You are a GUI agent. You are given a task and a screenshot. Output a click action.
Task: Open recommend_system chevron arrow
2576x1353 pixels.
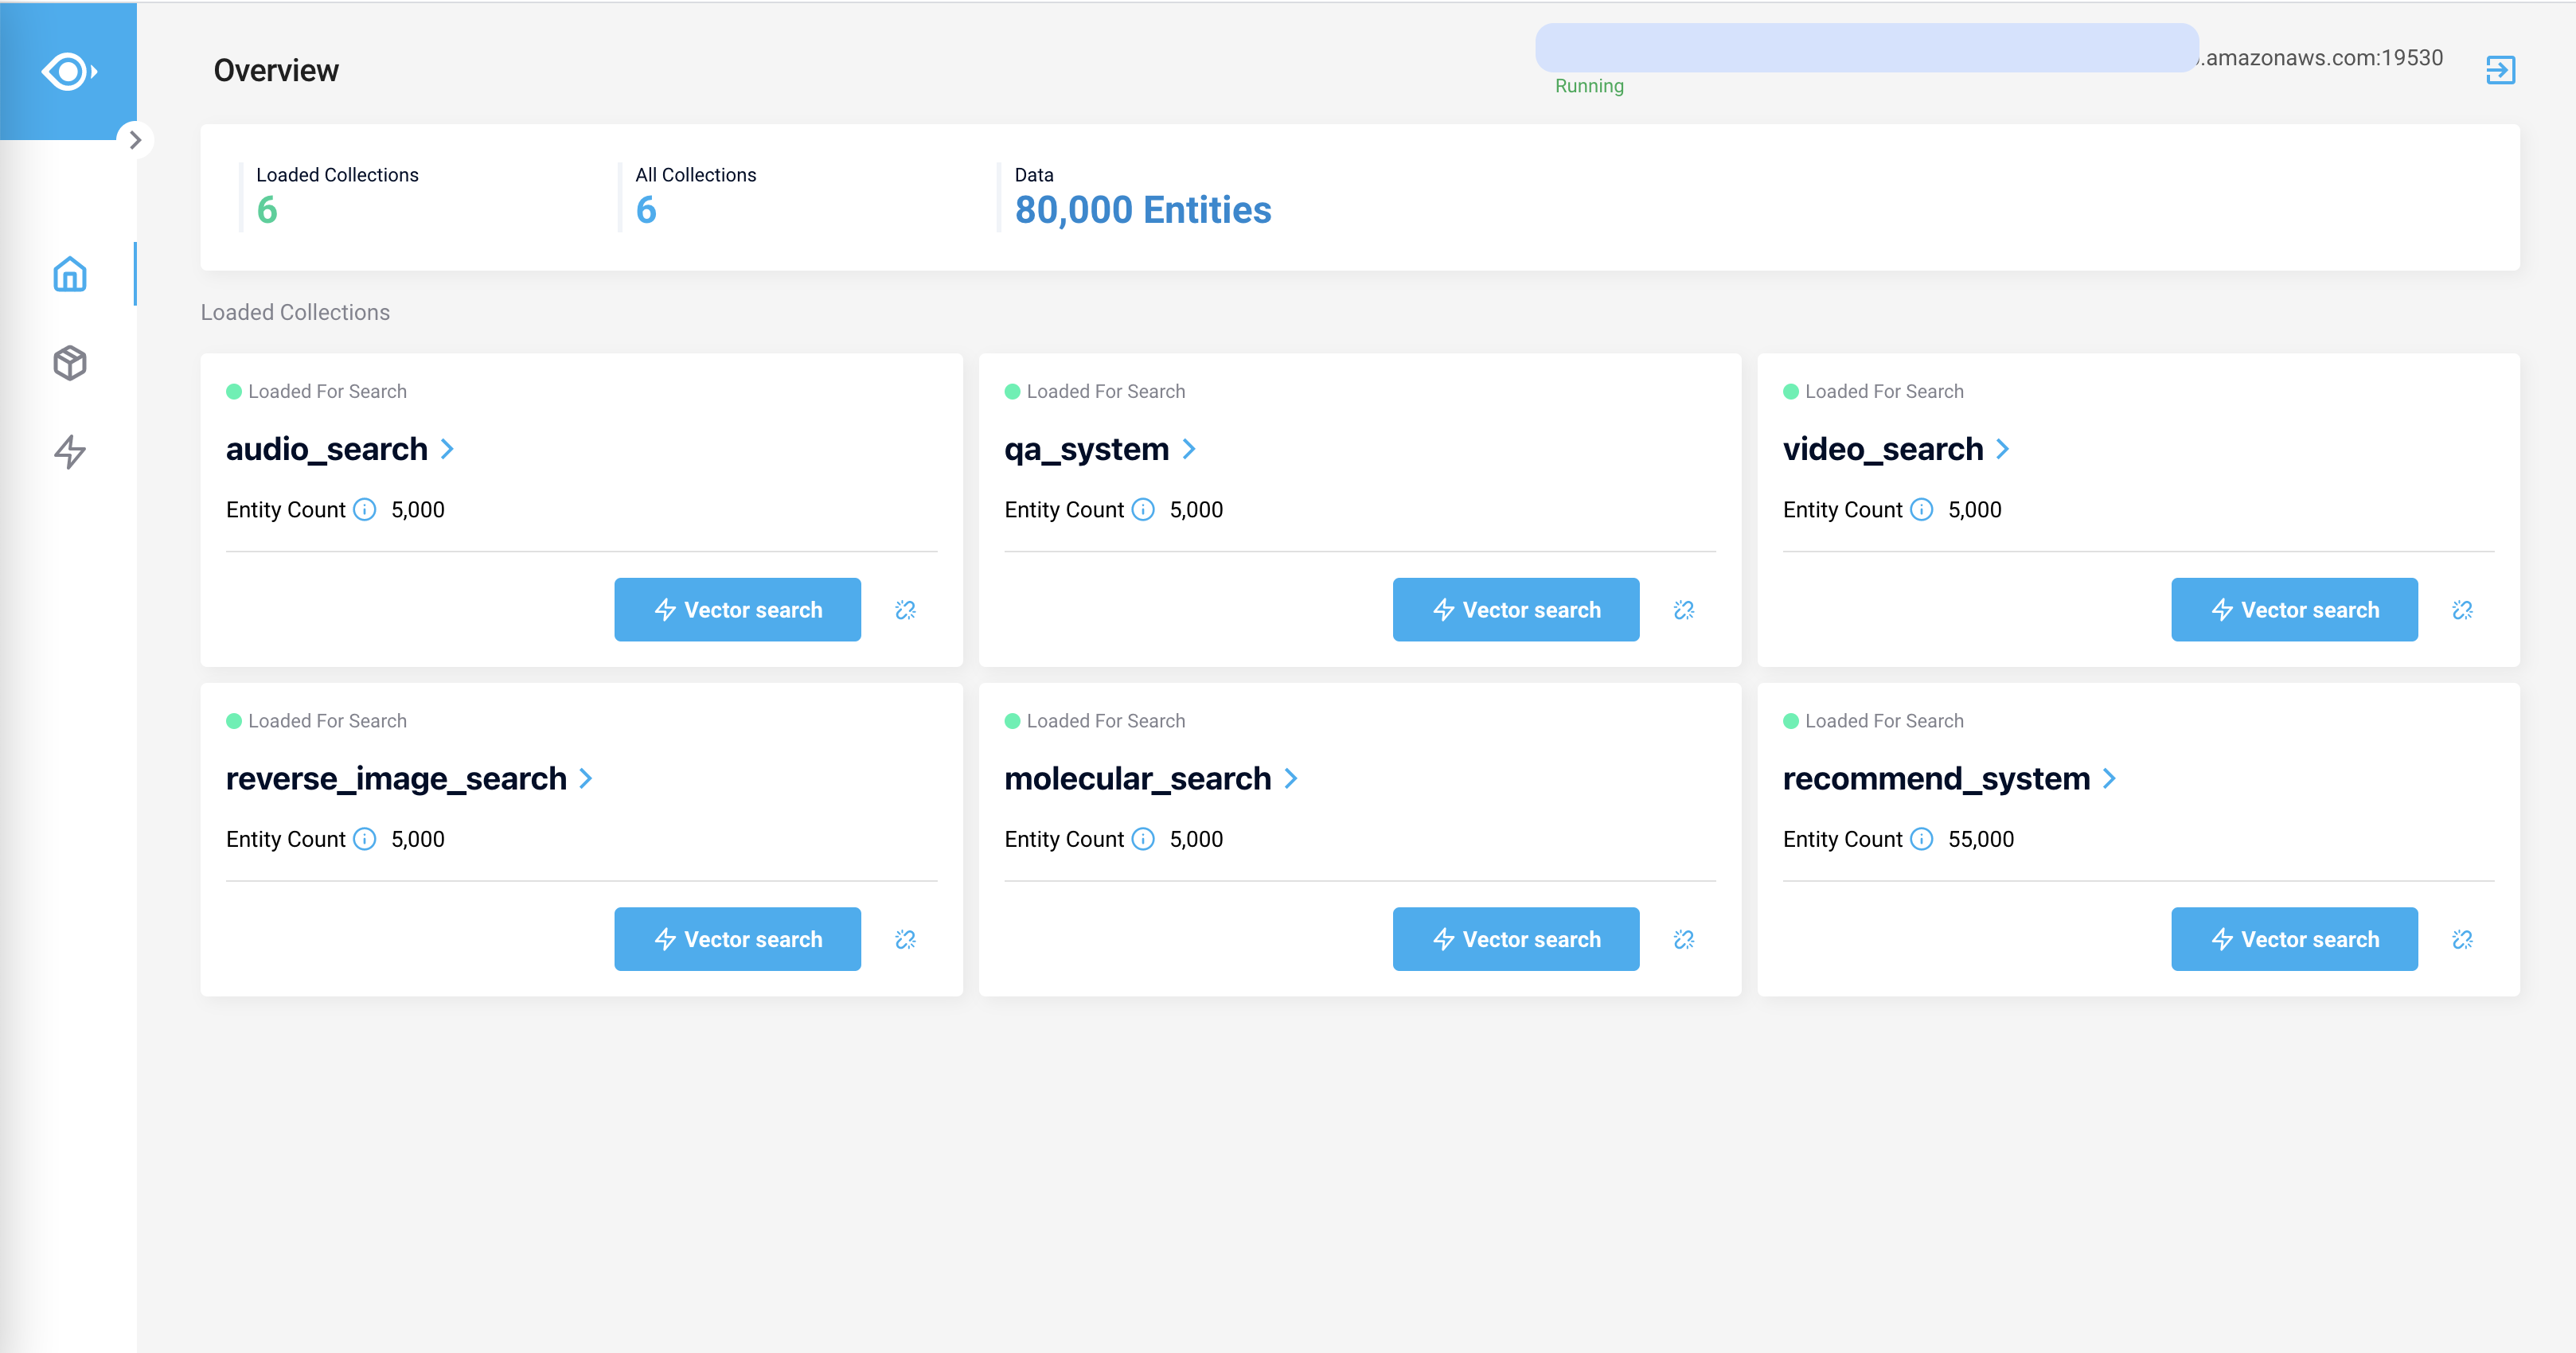pos(2109,778)
